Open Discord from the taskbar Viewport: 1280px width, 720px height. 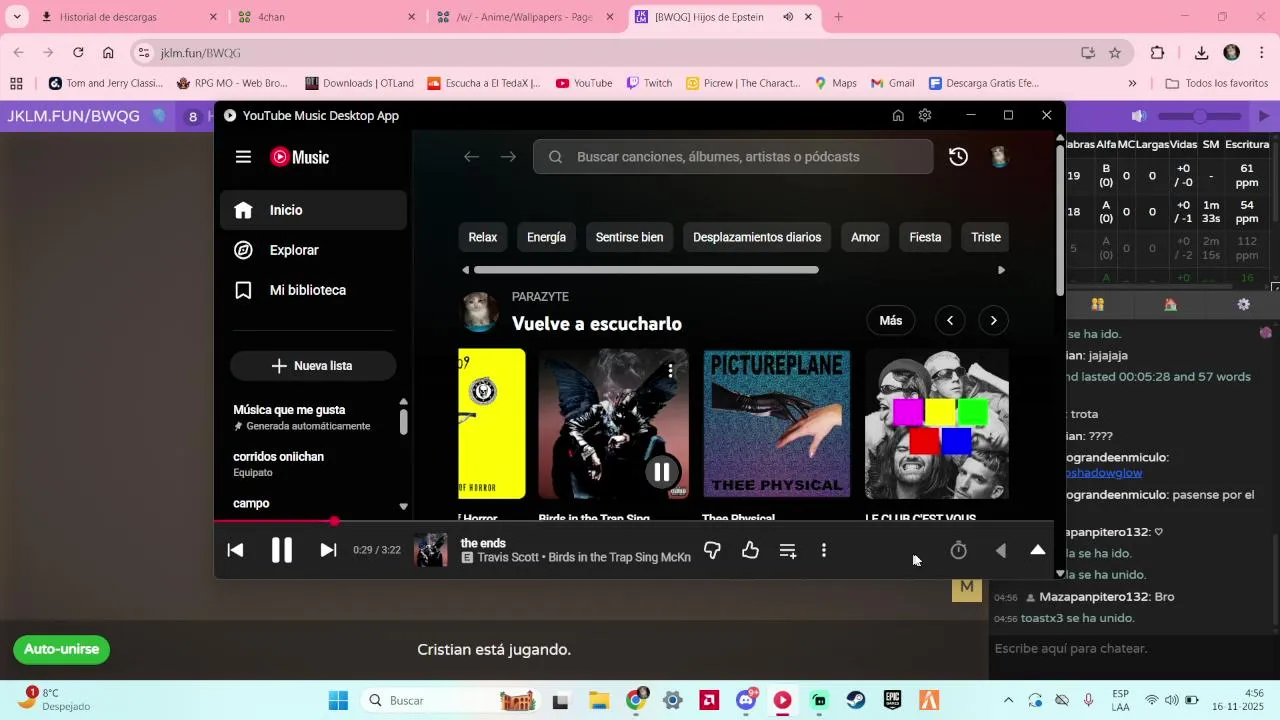point(746,700)
